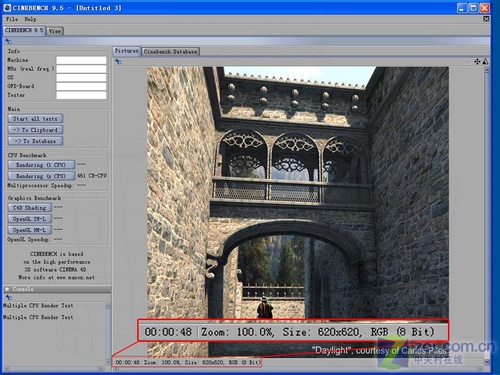Switch to the CINEBENCH 9.5 tab

(24, 30)
